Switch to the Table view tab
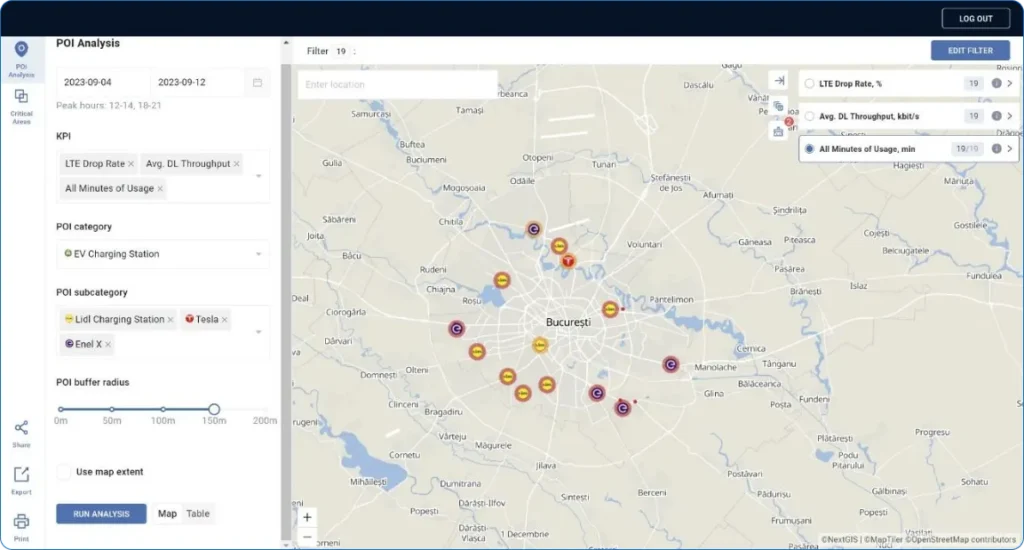 point(198,514)
